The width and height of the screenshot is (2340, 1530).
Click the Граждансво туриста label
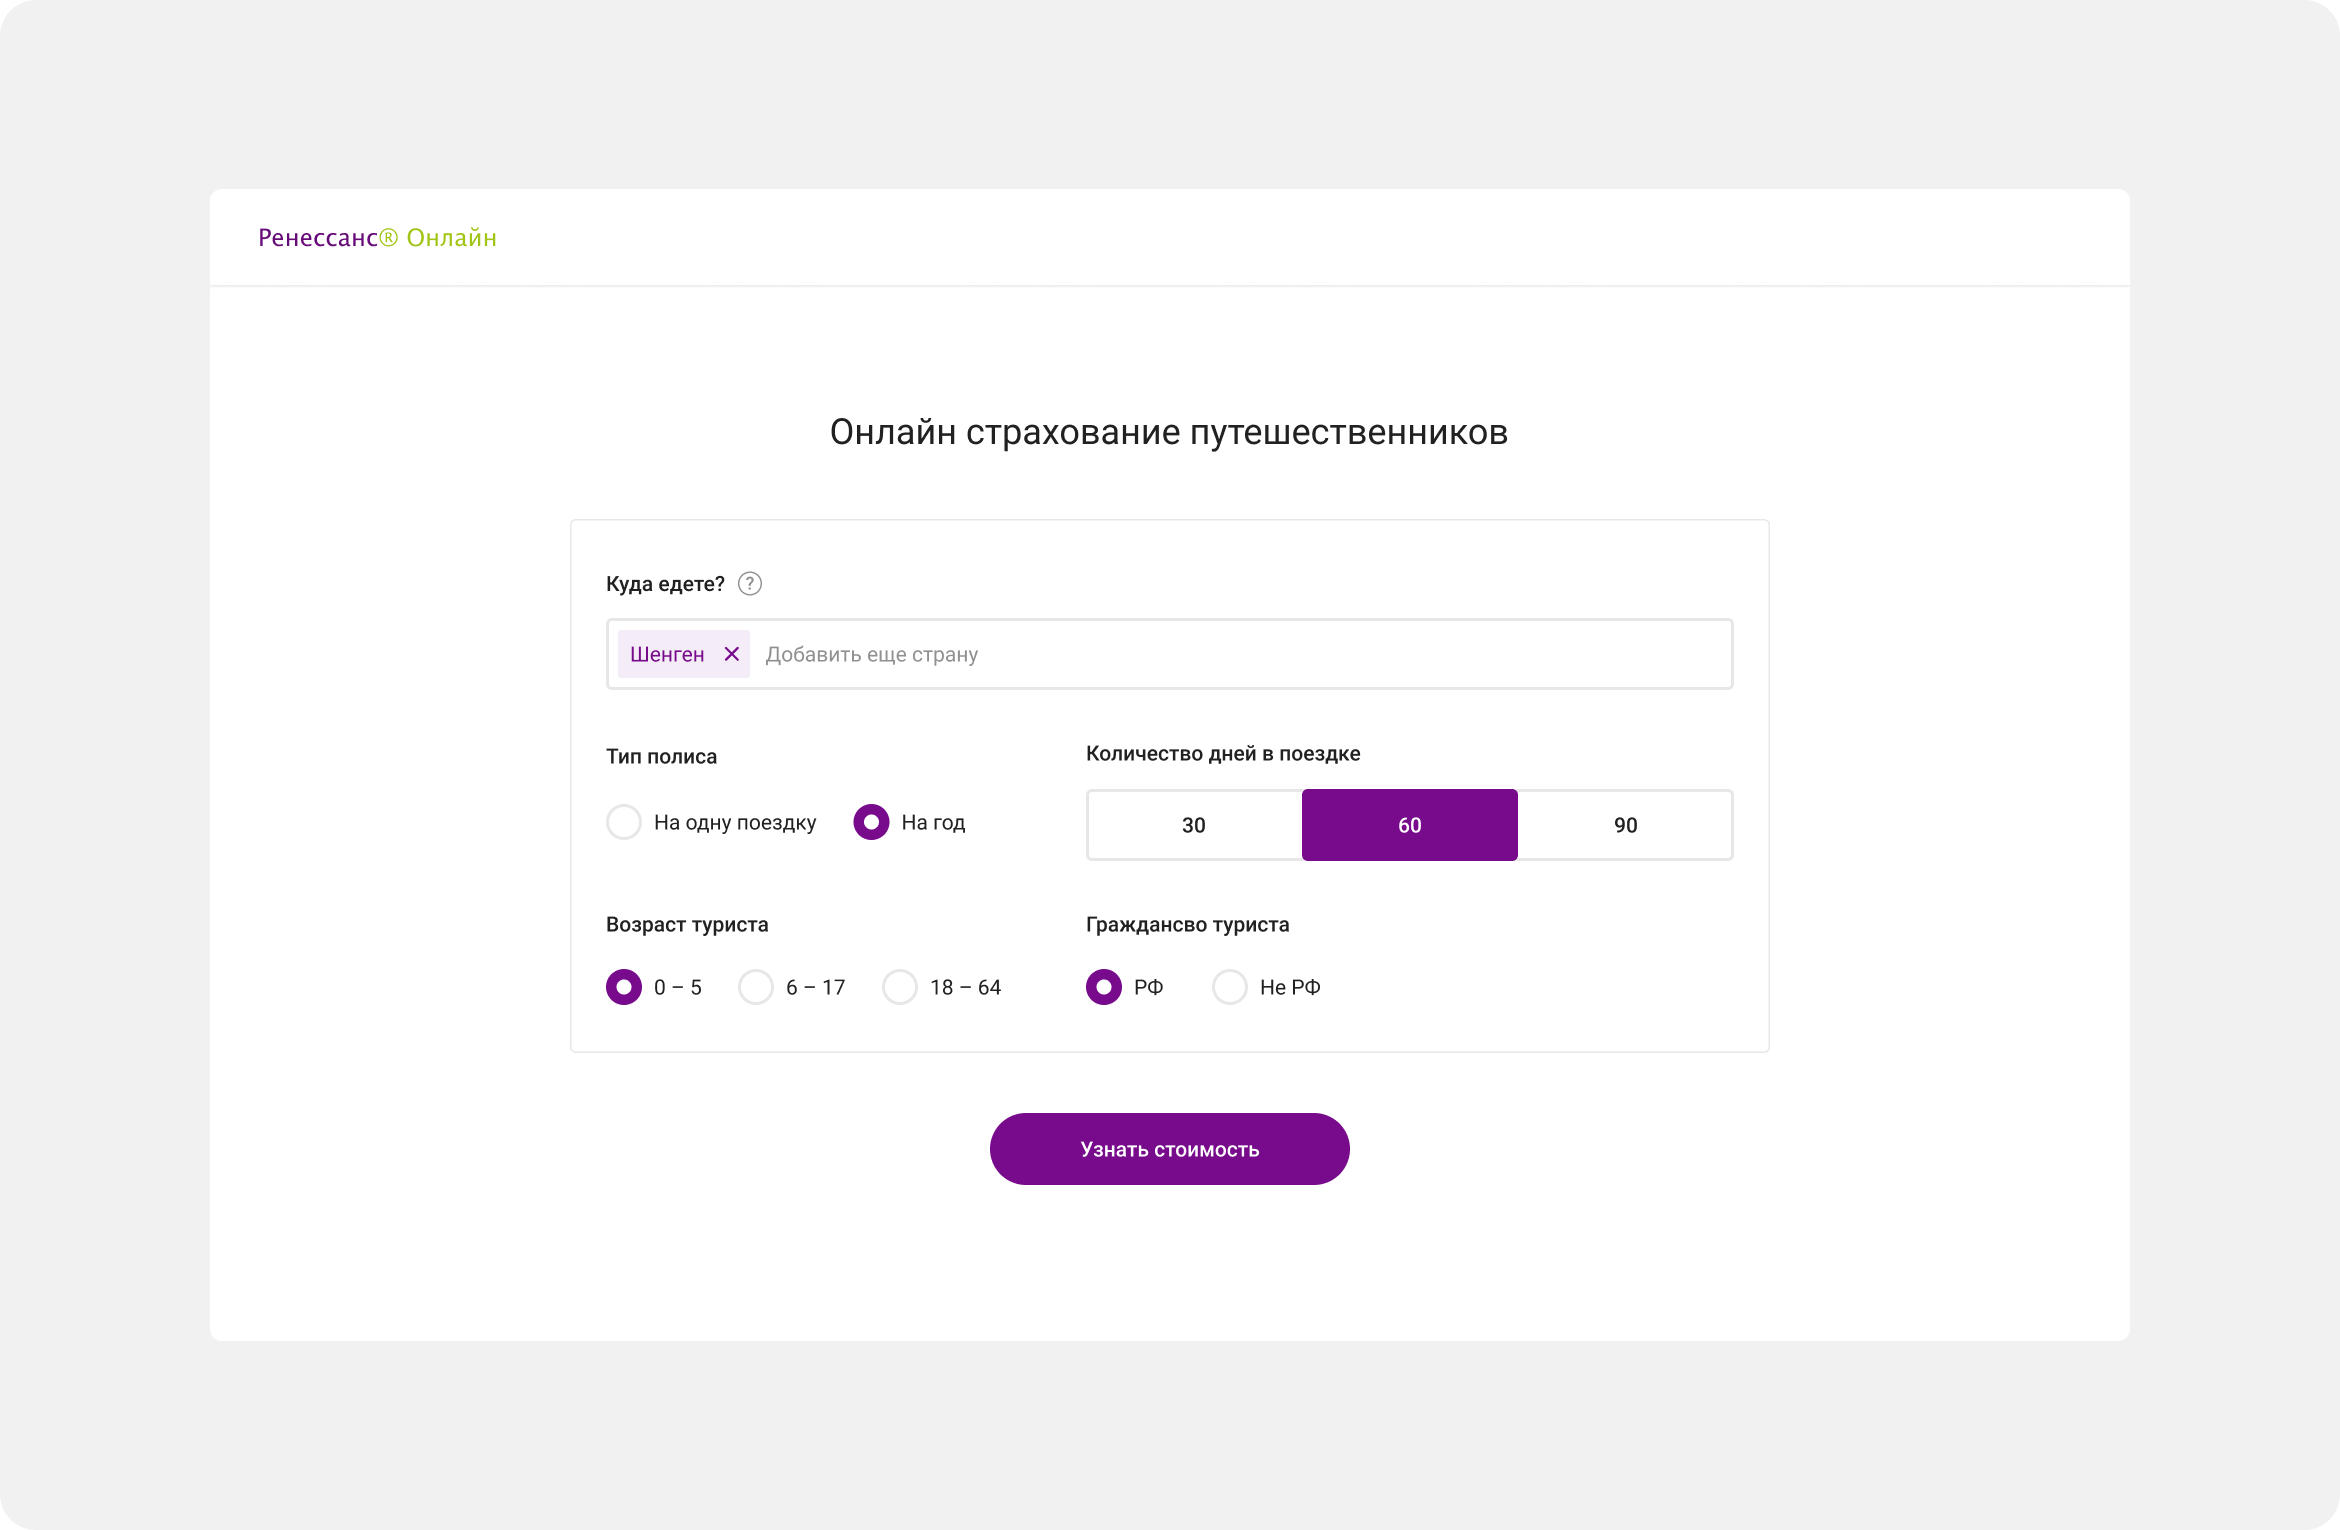pyautogui.click(x=1187, y=925)
